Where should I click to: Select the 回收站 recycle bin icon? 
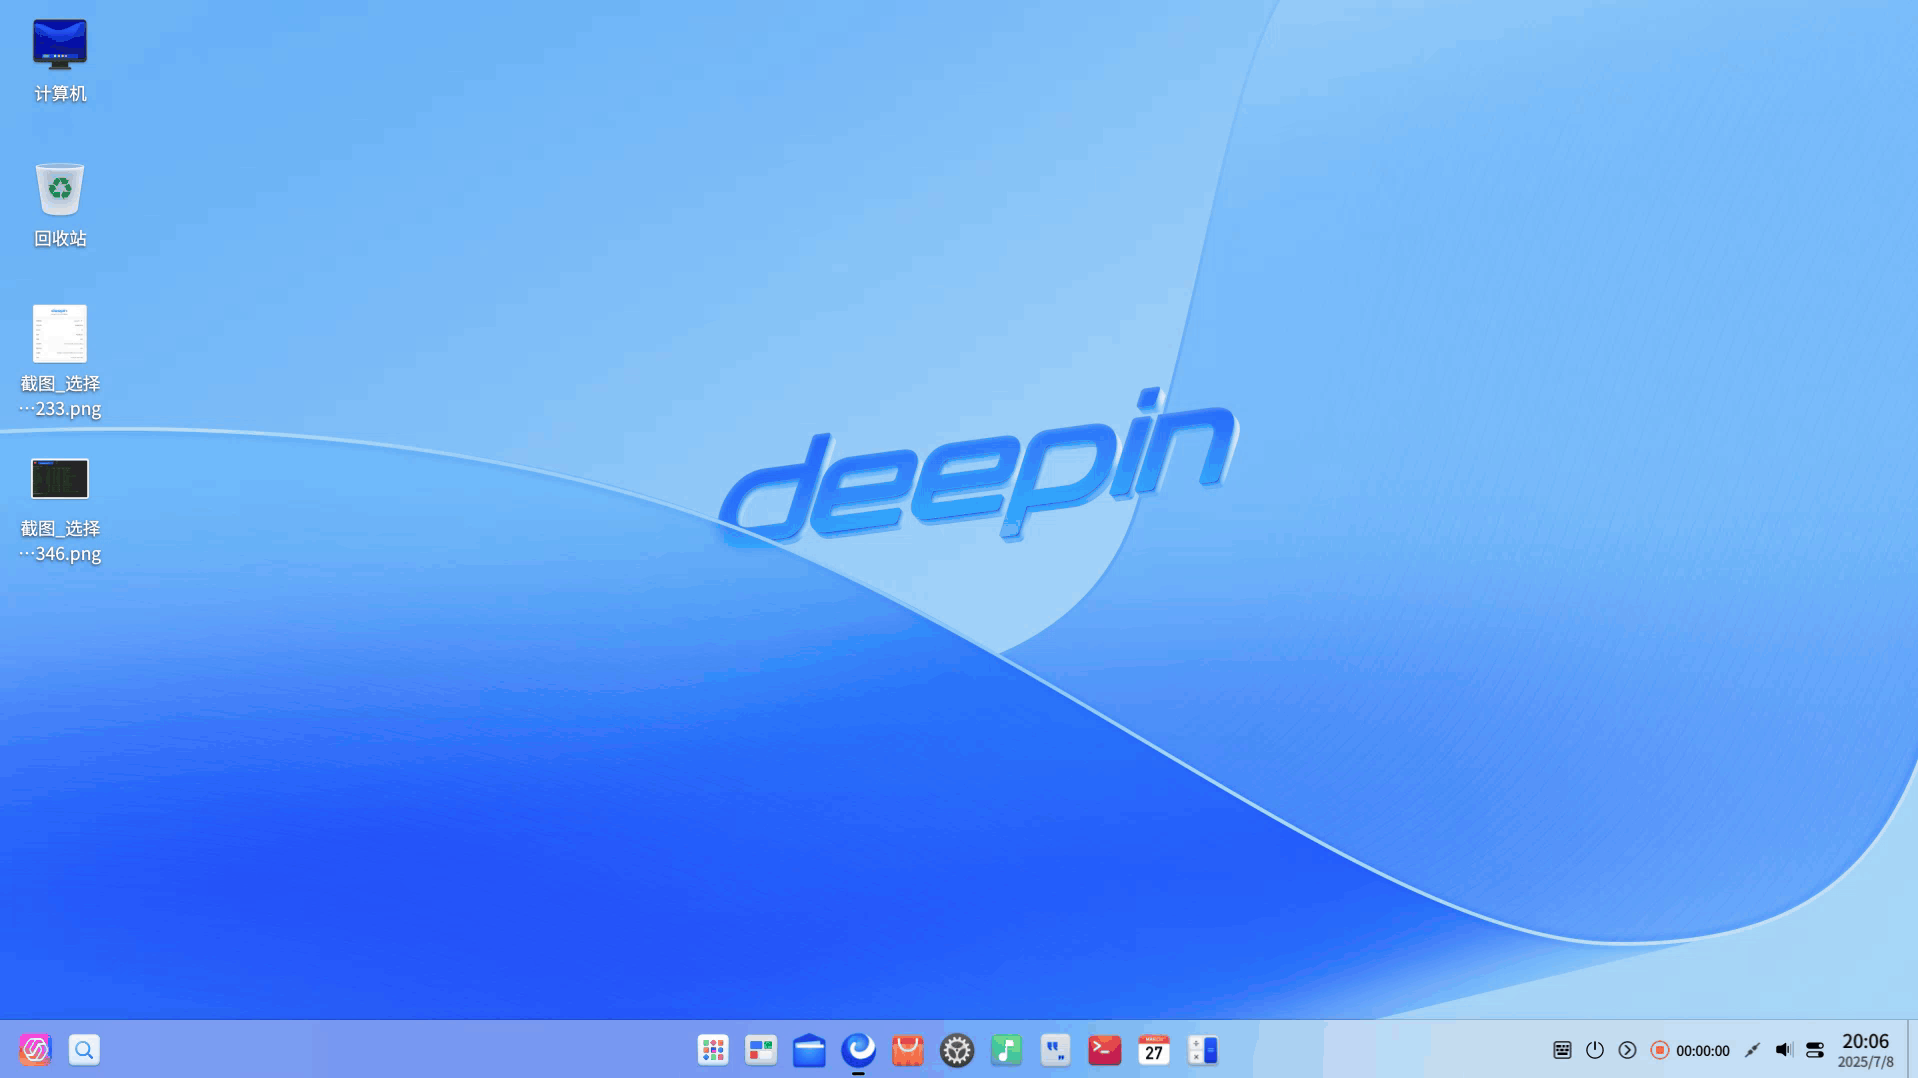pos(60,189)
